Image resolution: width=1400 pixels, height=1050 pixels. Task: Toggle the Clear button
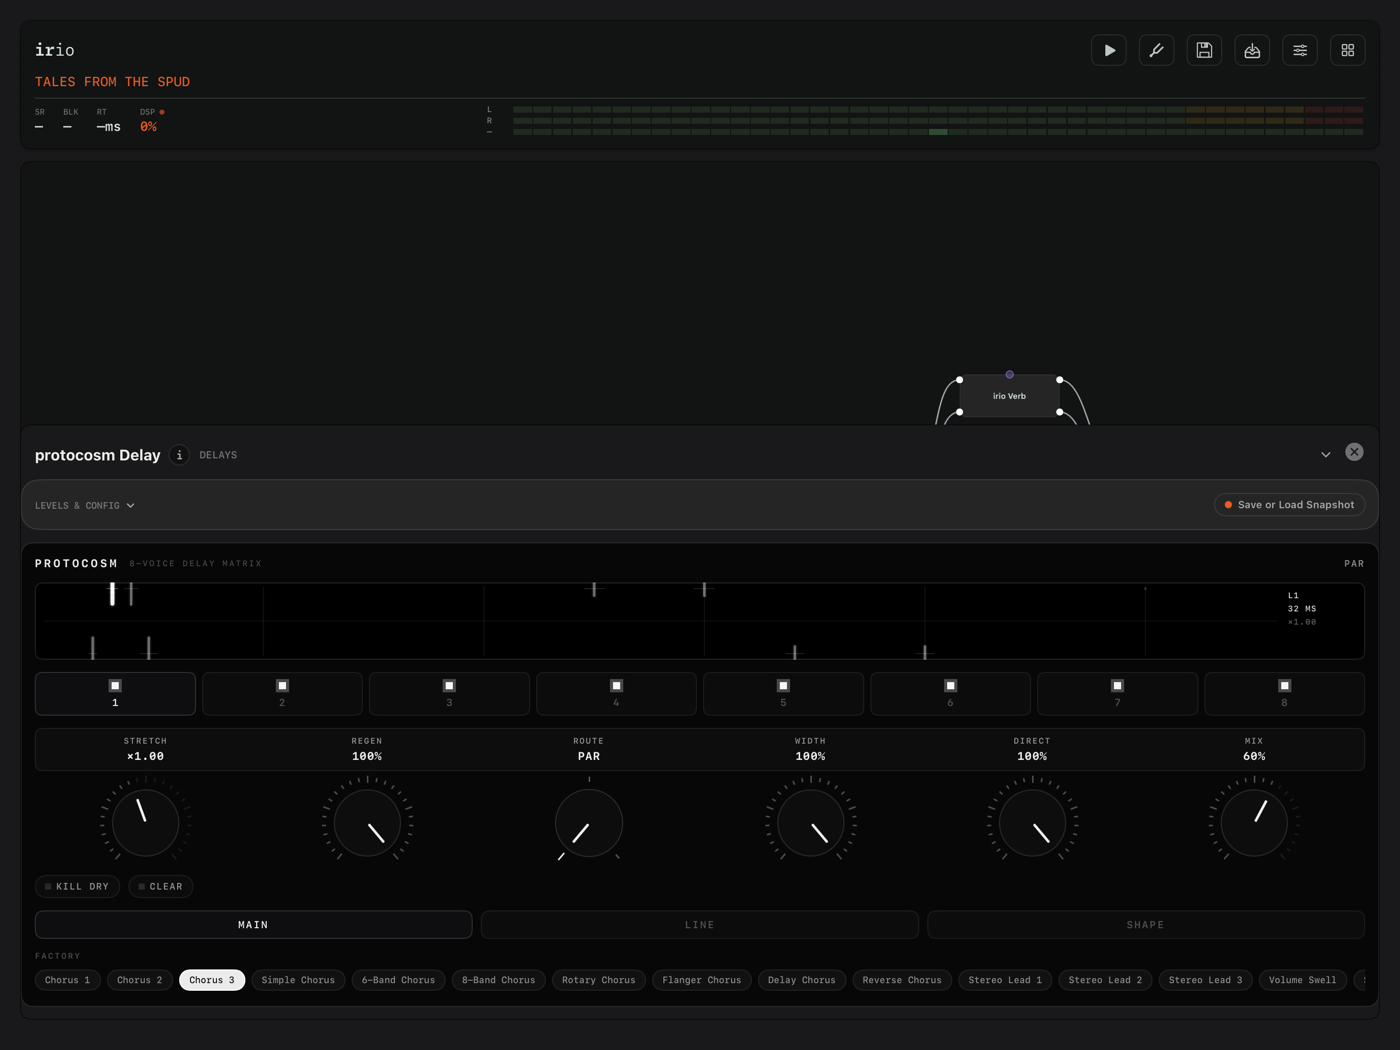click(161, 886)
